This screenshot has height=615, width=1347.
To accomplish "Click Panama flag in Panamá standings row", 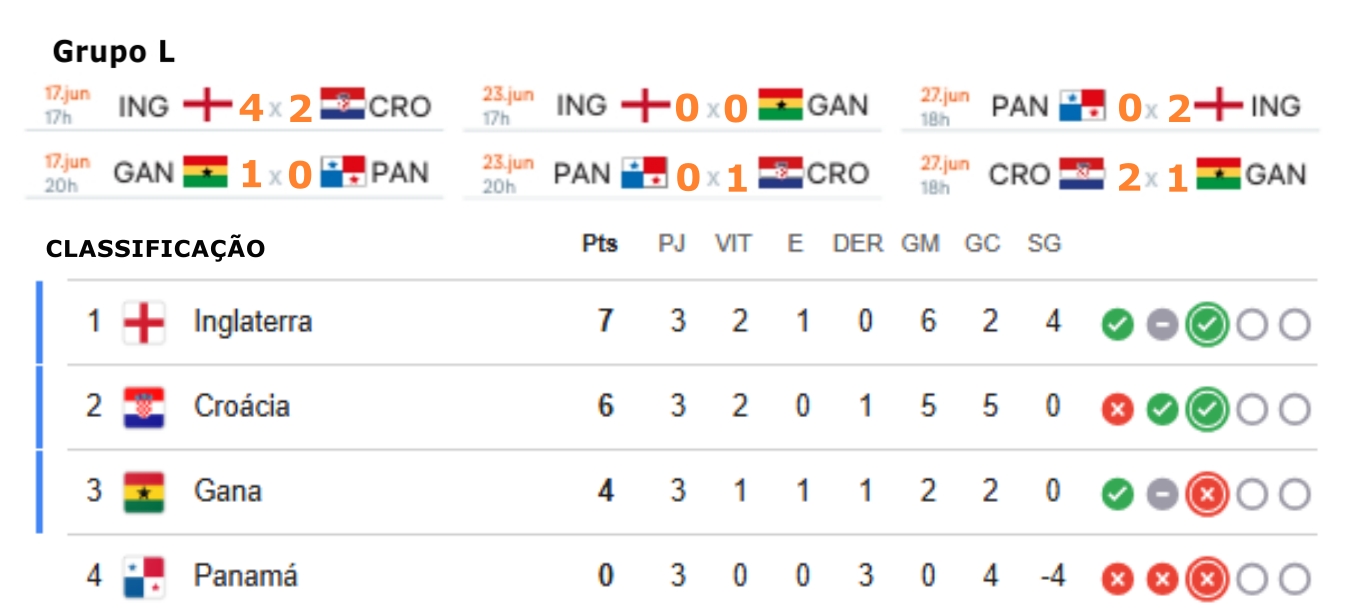I will coord(144,578).
